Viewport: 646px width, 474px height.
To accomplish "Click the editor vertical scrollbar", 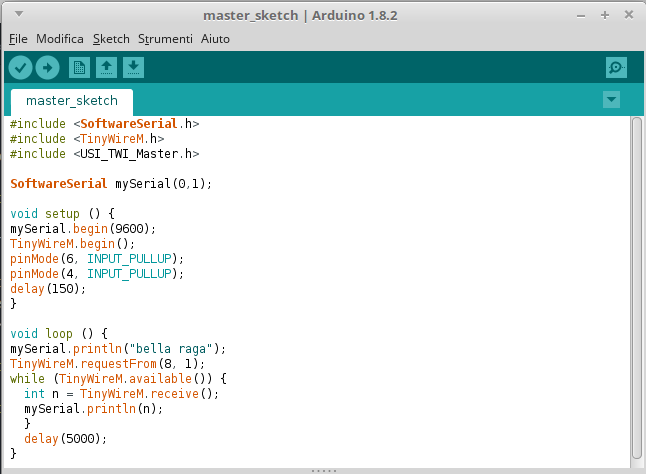I will click(x=637, y=287).
